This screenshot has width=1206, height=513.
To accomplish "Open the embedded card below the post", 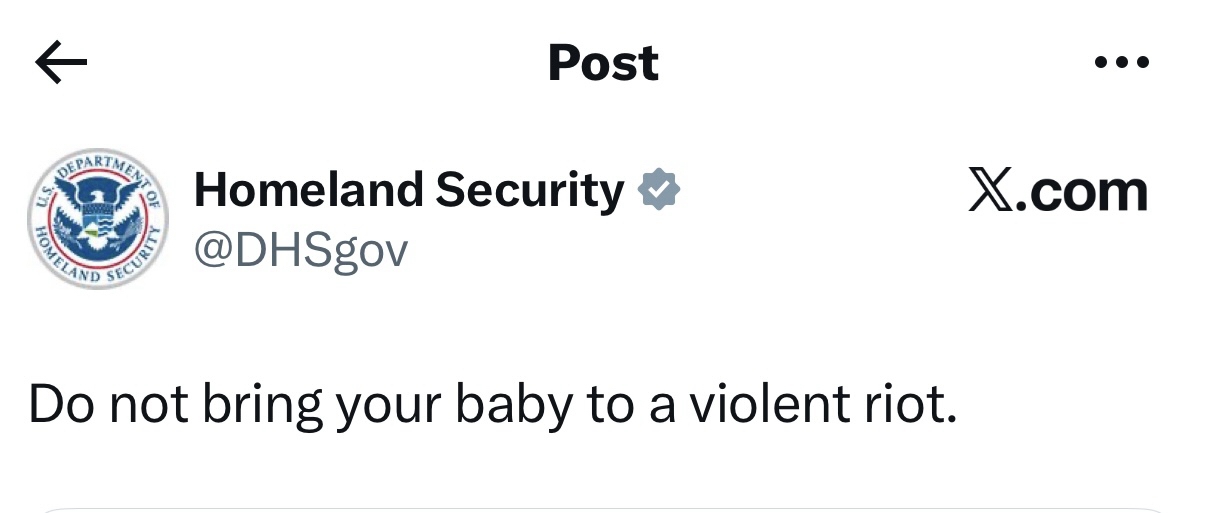I will 603,509.
